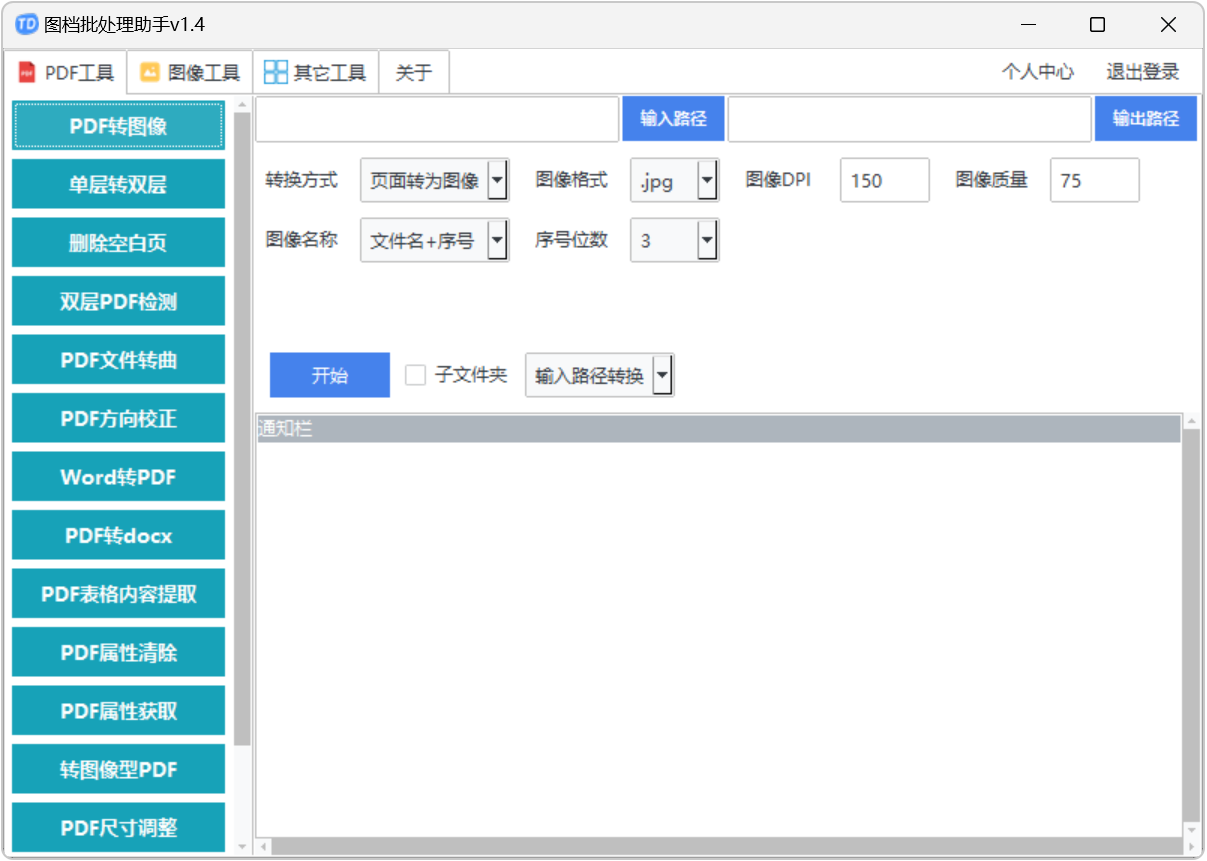The height and width of the screenshot is (861, 1207).
Task: Open the 输入路径转换 dropdown
Action: click(x=599, y=375)
